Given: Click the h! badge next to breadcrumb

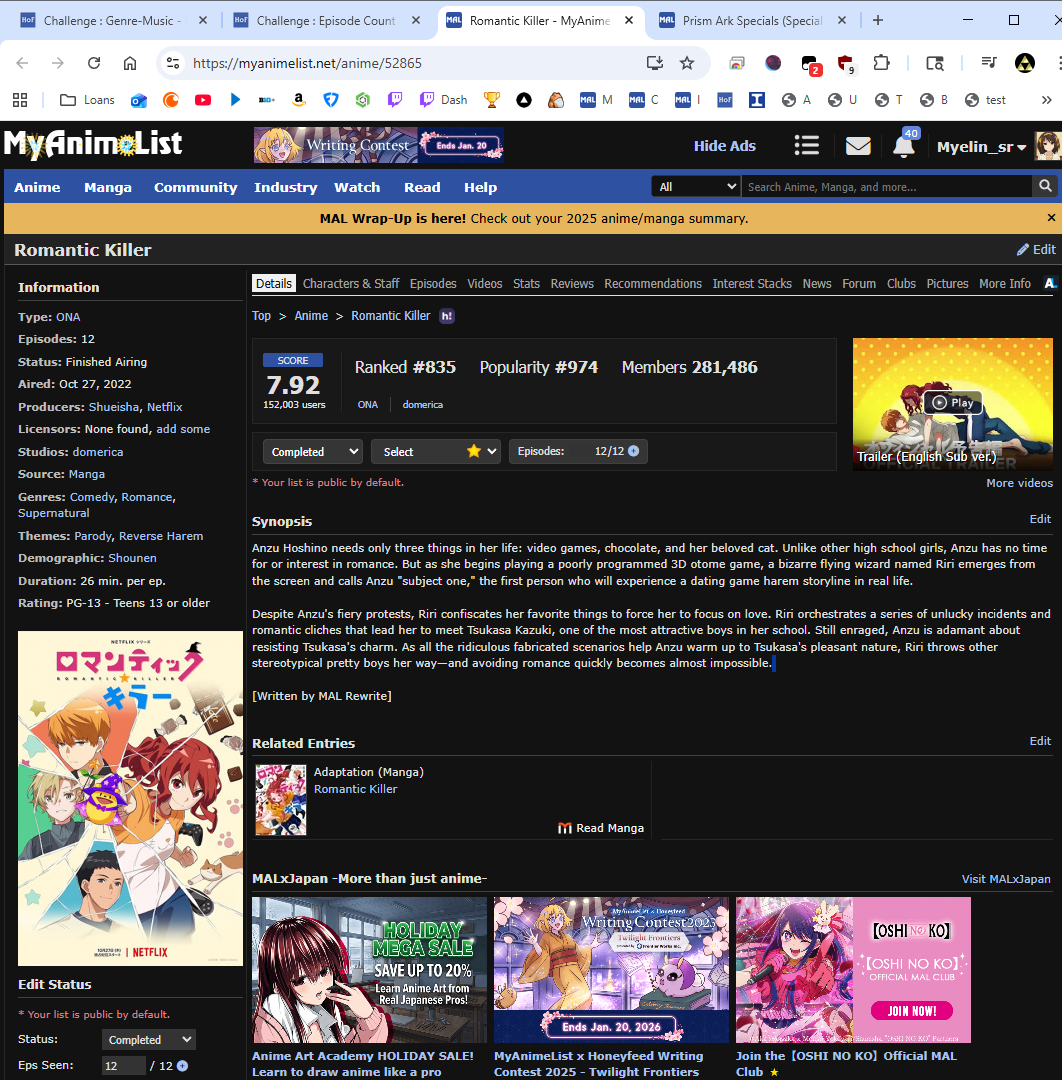Looking at the screenshot, I should point(447,316).
